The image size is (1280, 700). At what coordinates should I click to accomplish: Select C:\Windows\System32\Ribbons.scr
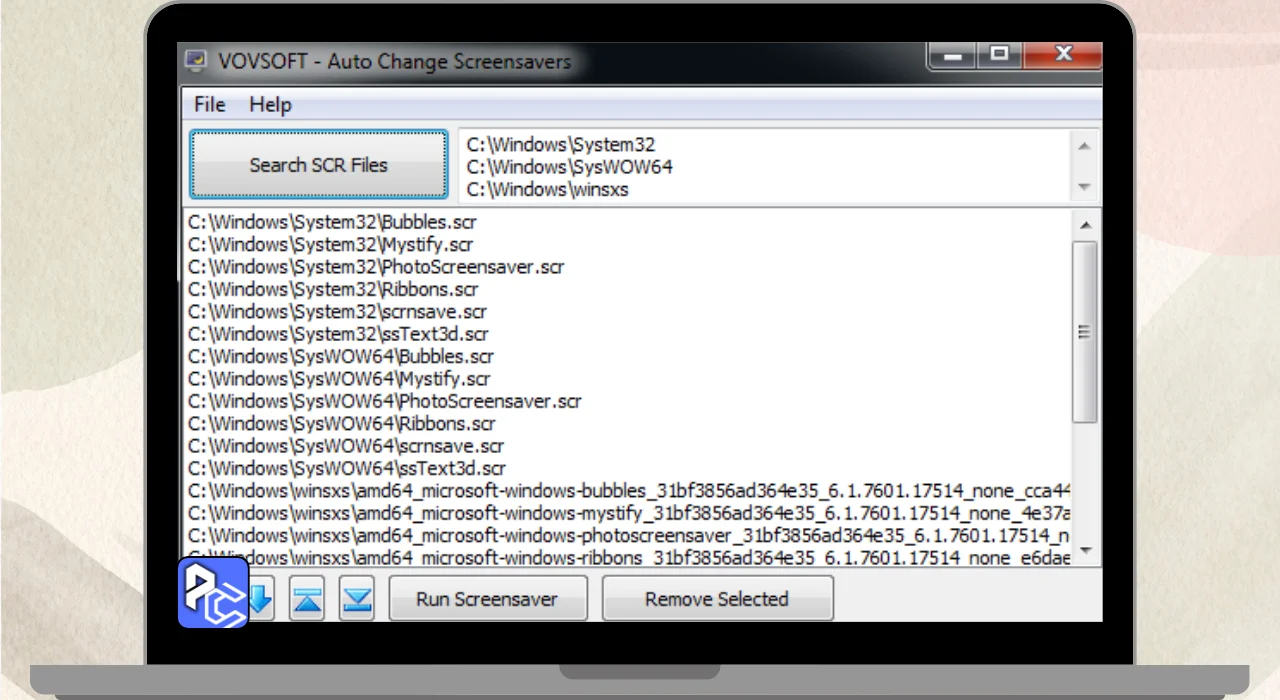pos(333,290)
